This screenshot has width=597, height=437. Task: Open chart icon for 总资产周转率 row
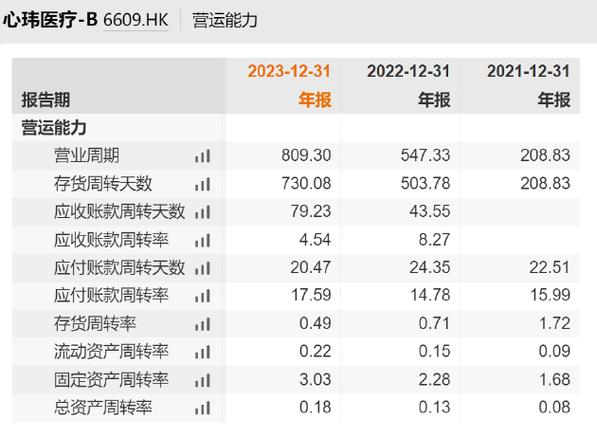pos(202,408)
